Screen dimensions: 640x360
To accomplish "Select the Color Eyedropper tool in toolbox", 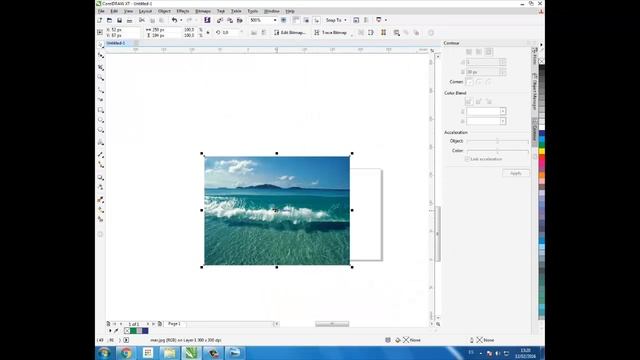I will 100,200.
